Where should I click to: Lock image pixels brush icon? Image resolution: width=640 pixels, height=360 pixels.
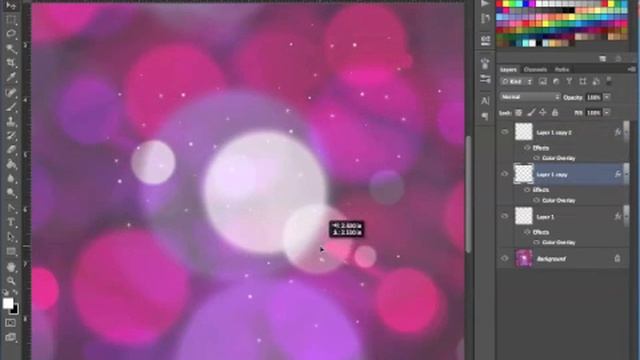click(531, 113)
